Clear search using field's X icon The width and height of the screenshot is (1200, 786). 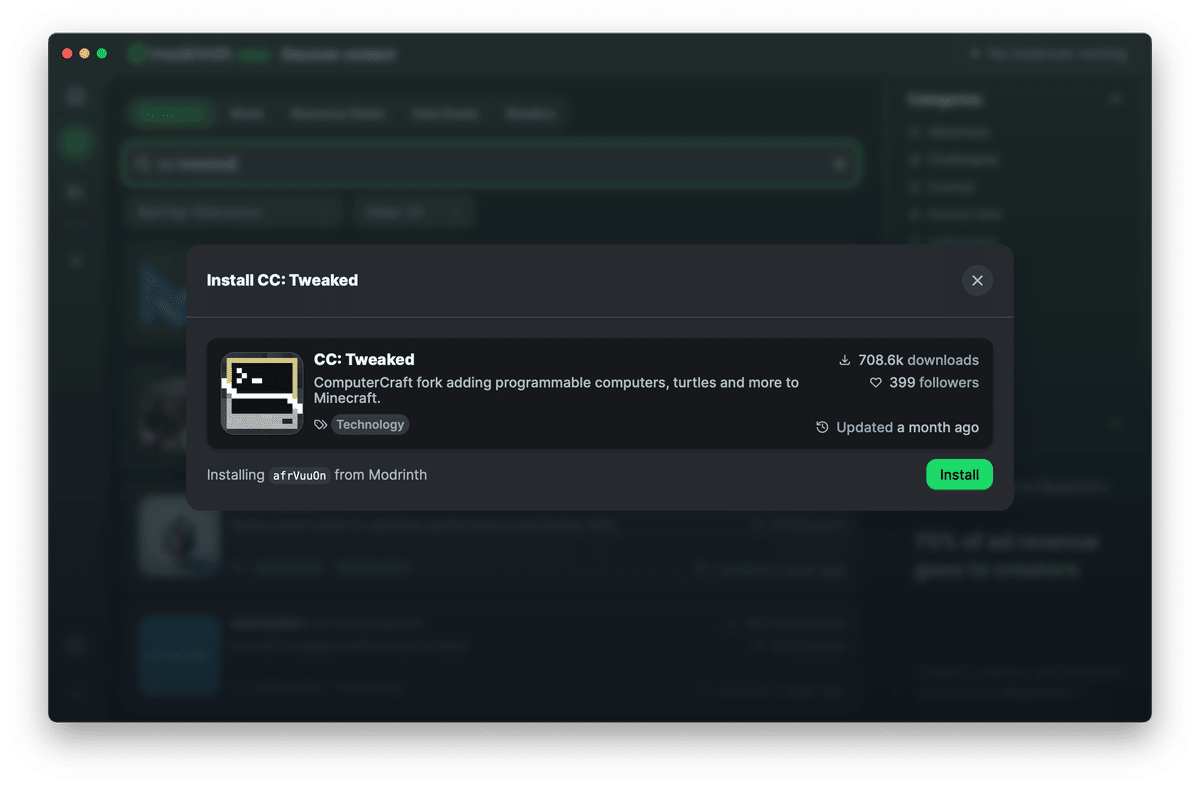pos(840,163)
